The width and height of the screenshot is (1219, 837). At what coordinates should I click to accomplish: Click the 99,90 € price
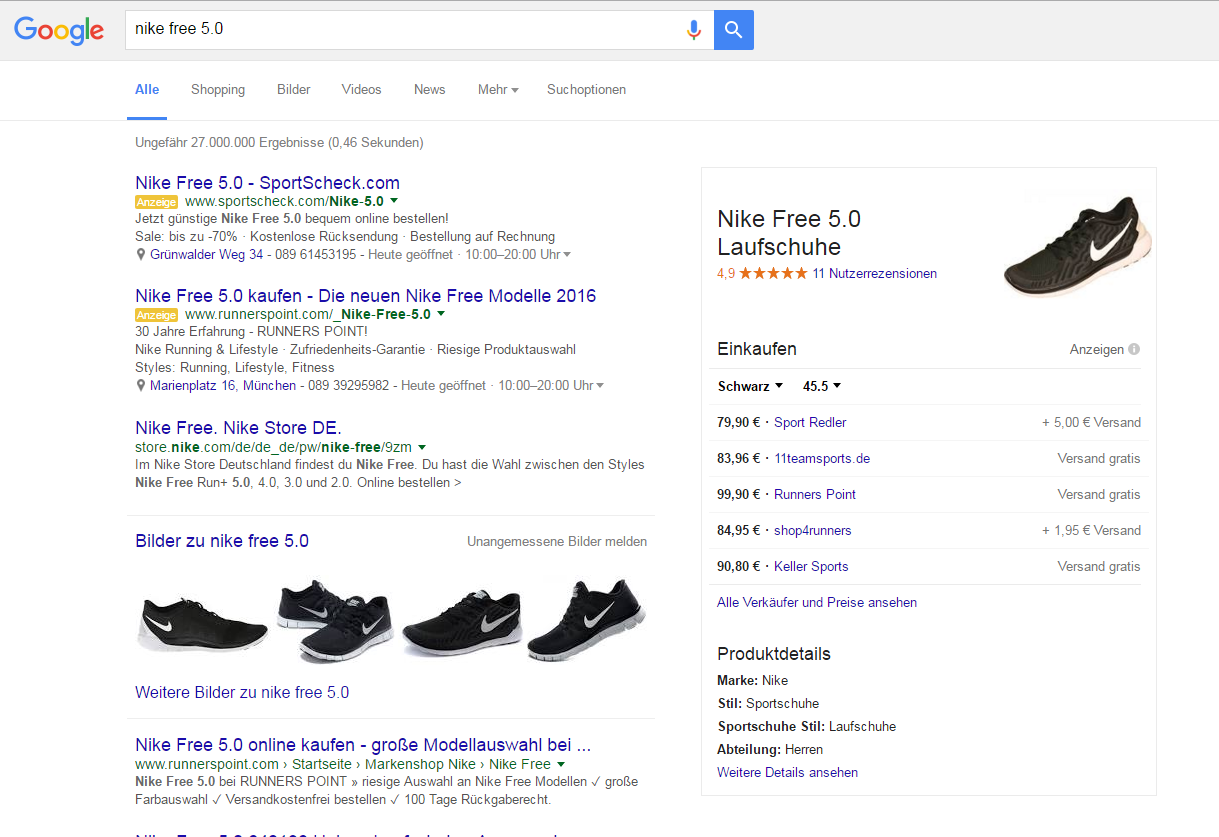pos(738,494)
